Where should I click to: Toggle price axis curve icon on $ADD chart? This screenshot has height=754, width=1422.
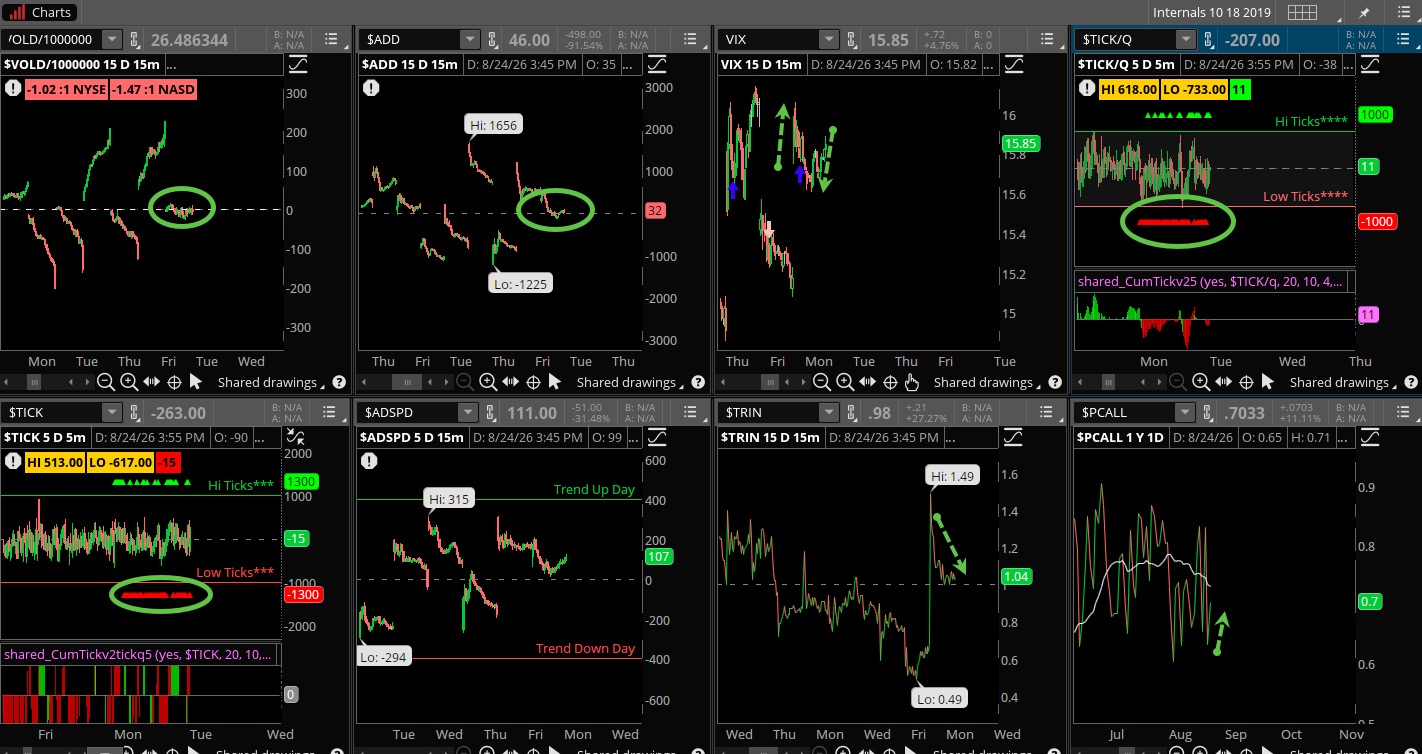click(656, 65)
